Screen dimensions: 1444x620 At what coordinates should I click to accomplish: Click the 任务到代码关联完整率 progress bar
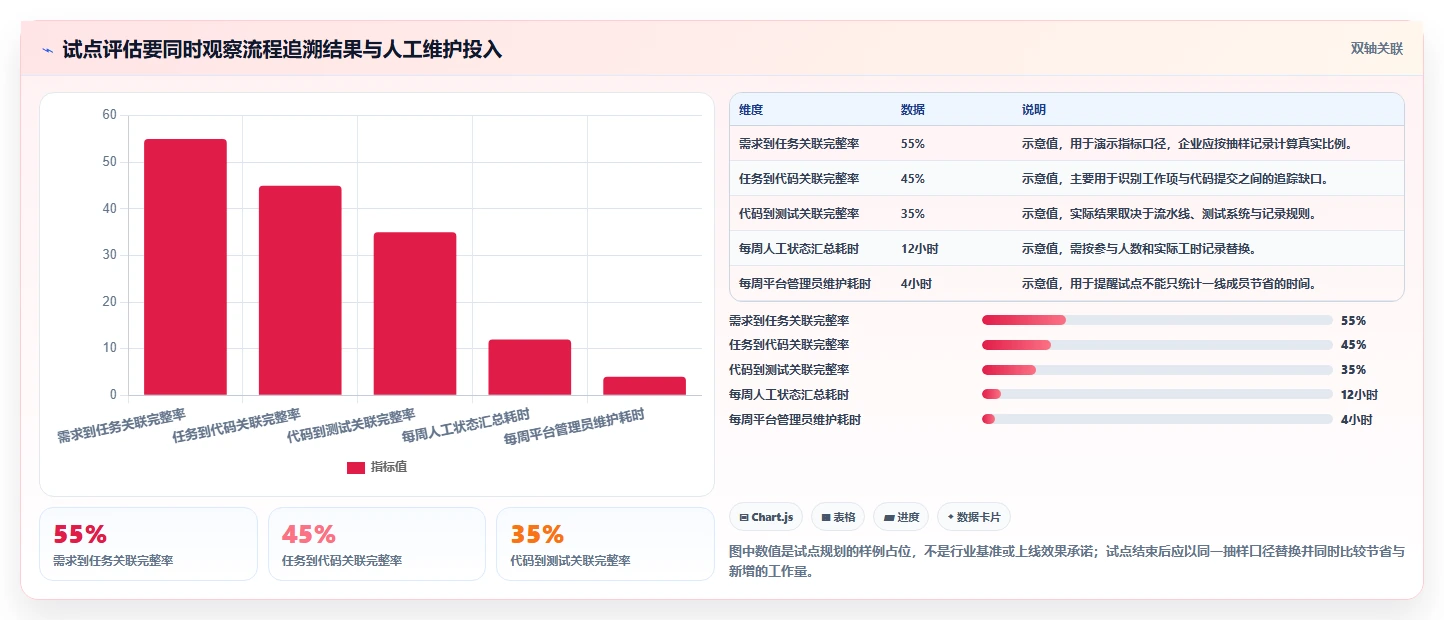[x=1157, y=345]
